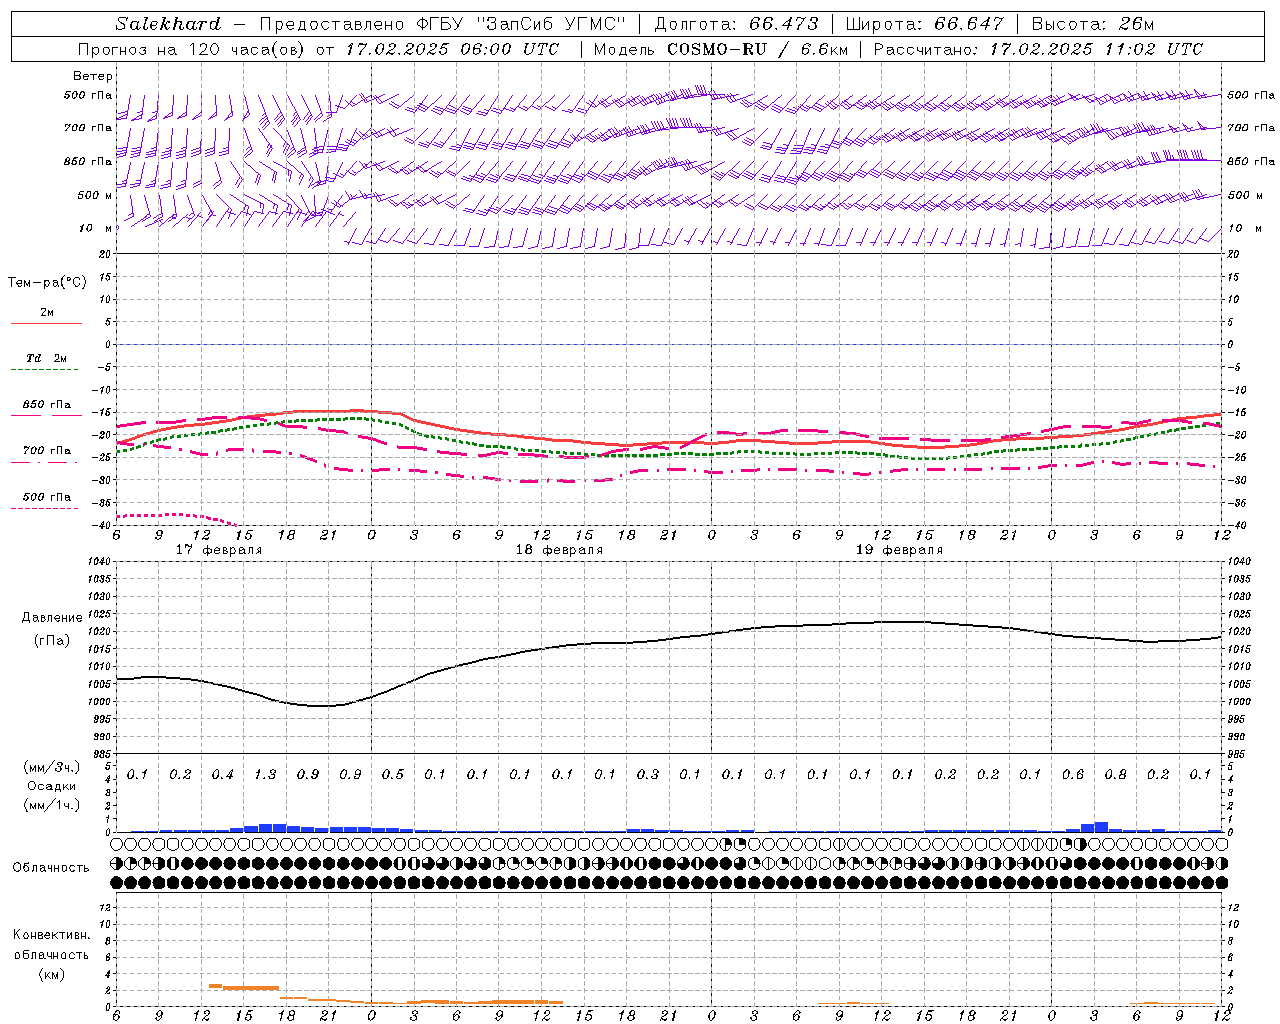
Task: Click the latitude value Широта: 66.647
Action: click(x=924, y=24)
